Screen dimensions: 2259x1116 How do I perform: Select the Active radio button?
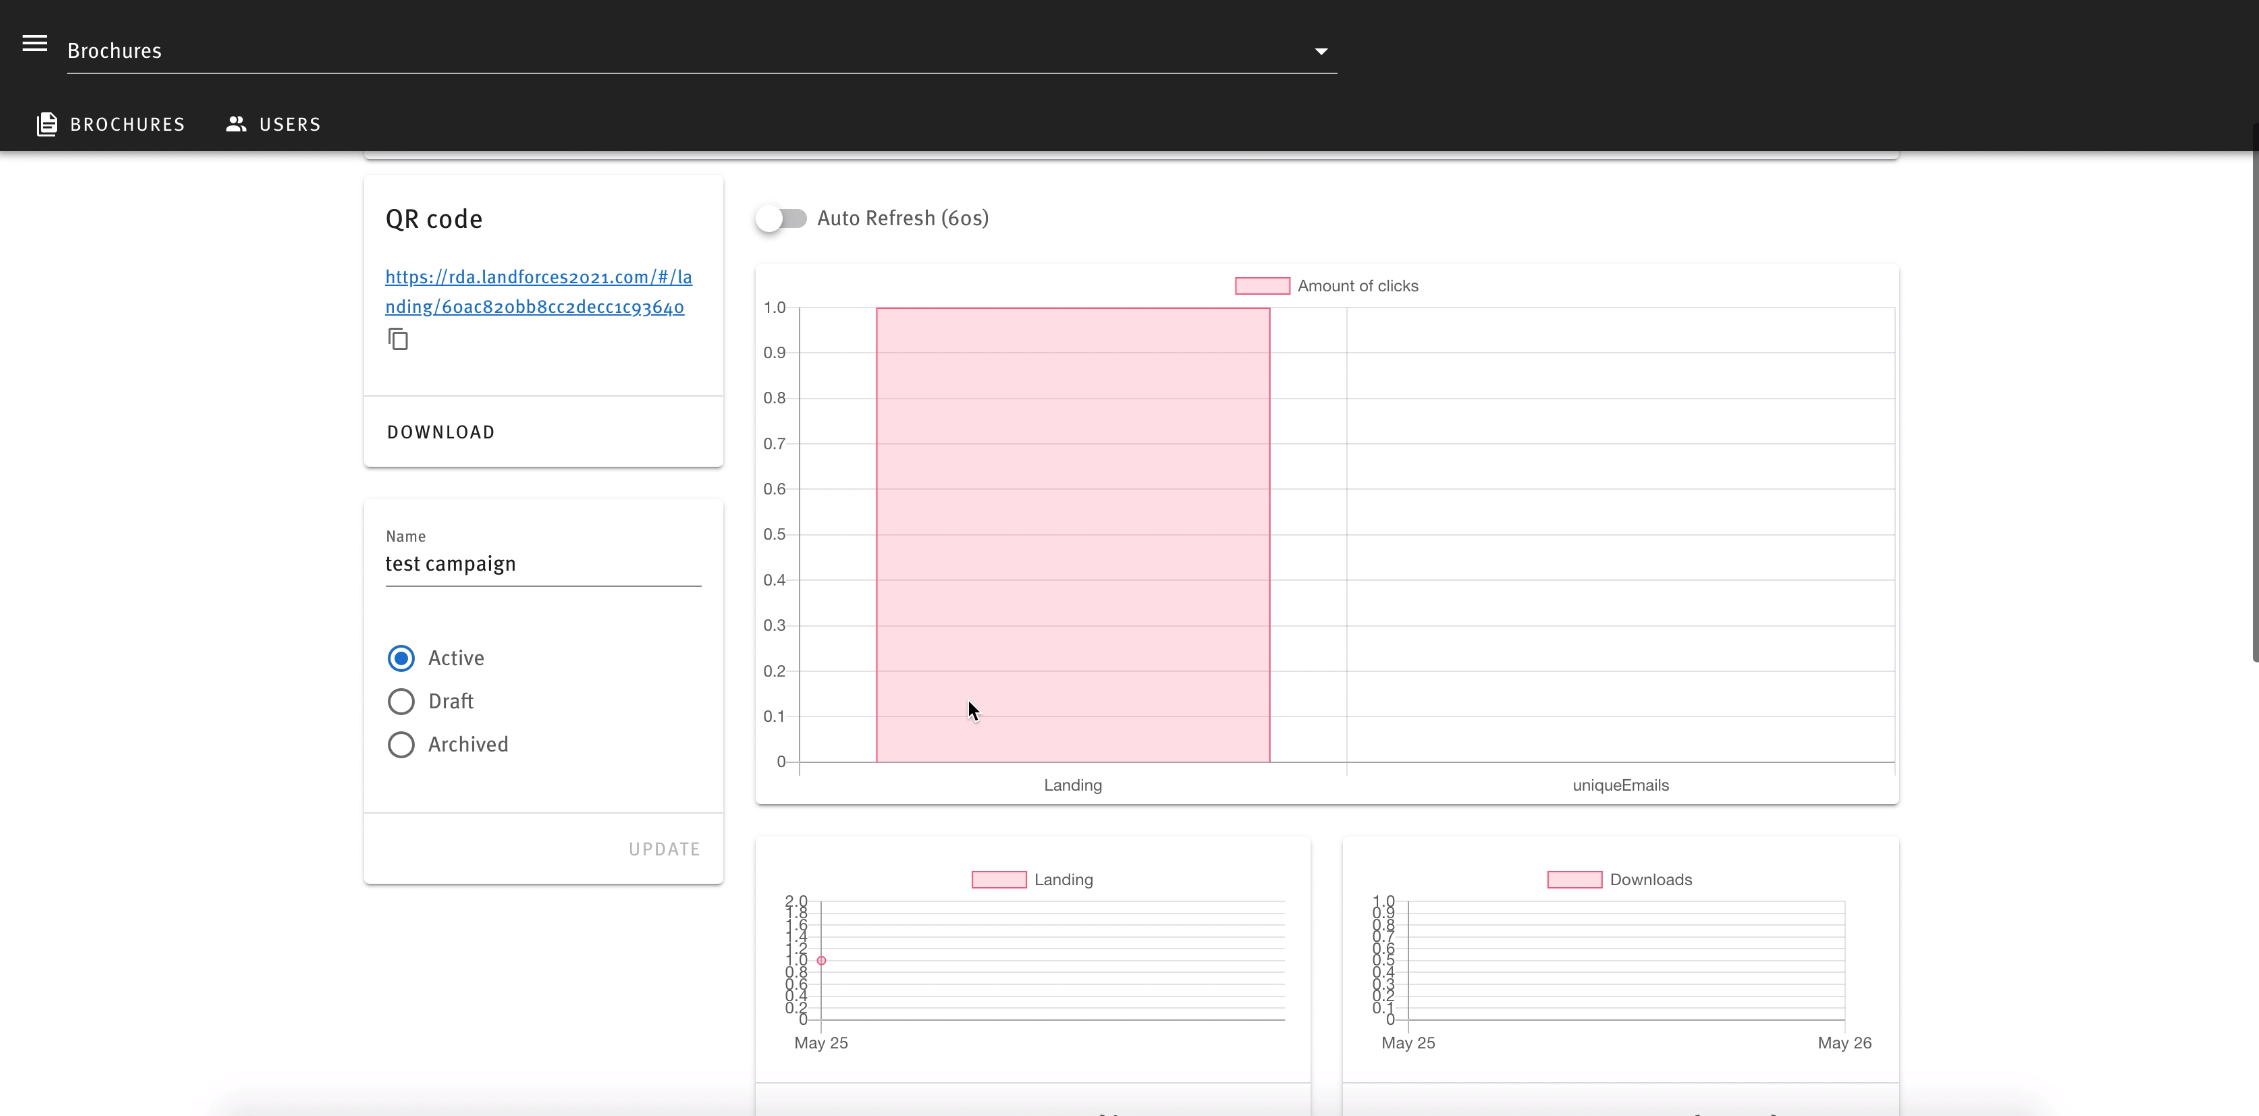(x=401, y=658)
